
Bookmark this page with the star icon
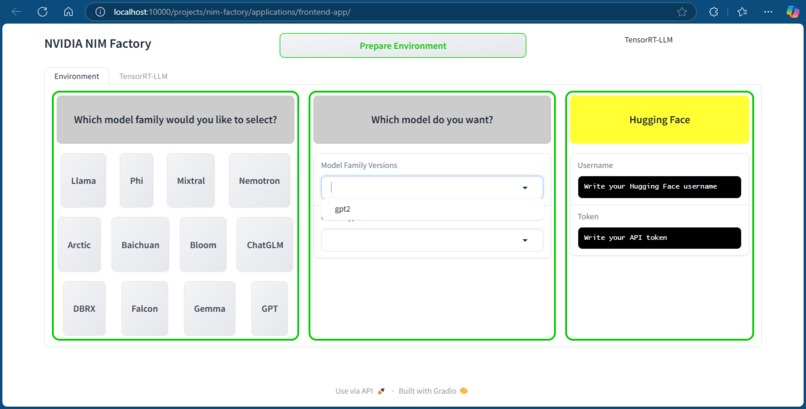tap(682, 12)
